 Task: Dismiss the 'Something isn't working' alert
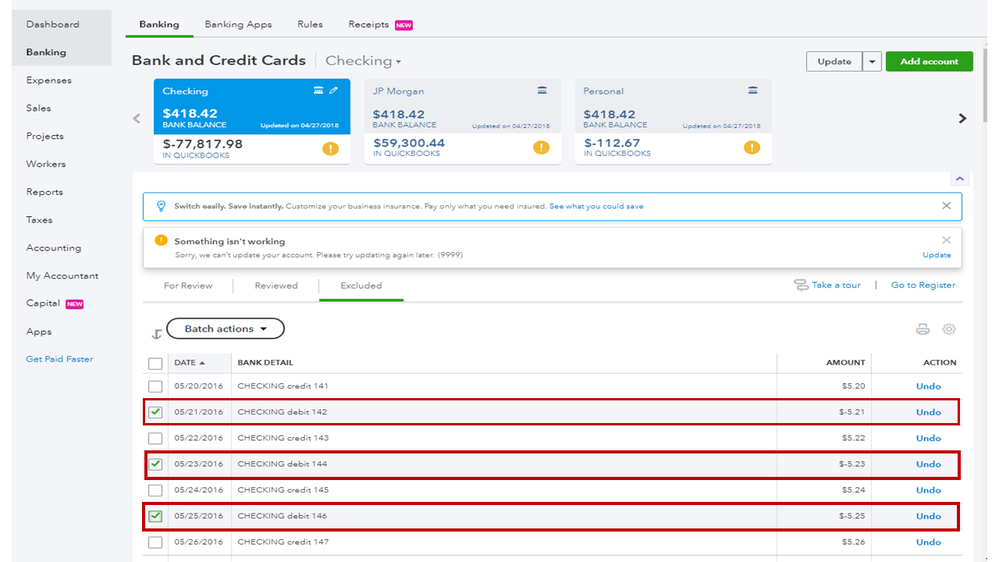click(946, 240)
